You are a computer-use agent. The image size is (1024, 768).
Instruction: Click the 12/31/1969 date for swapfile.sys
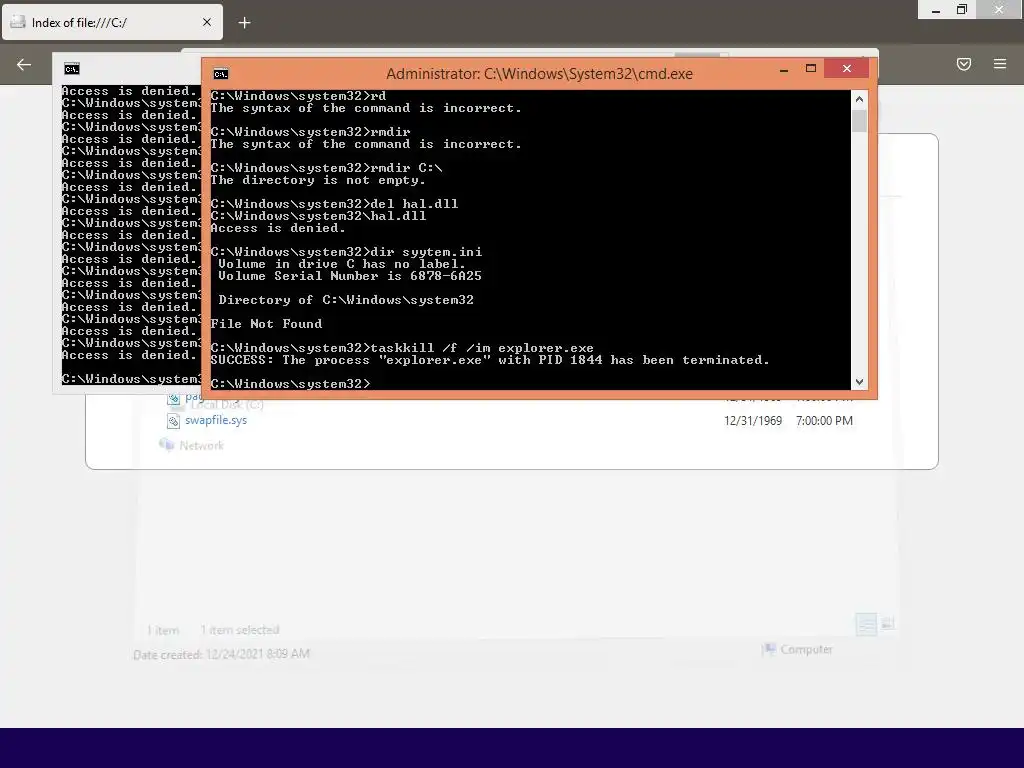click(752, 421)
